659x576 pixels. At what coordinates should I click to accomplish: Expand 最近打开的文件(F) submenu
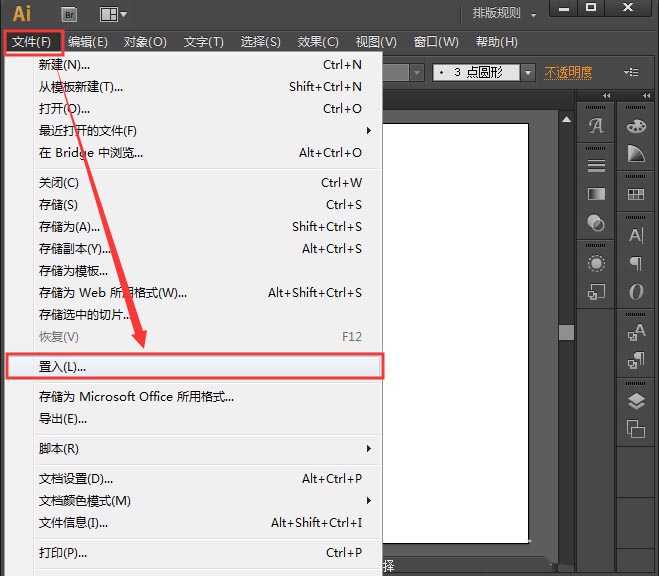coord(194,131)
